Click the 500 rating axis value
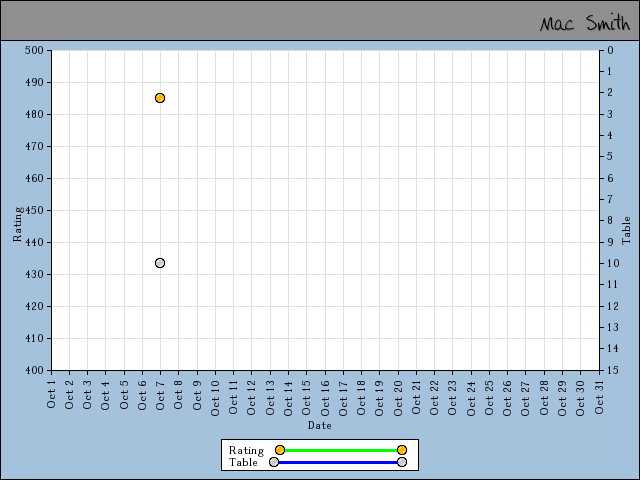Image resolution: width=640 pixels, height=480 pixels. point(35,50)
